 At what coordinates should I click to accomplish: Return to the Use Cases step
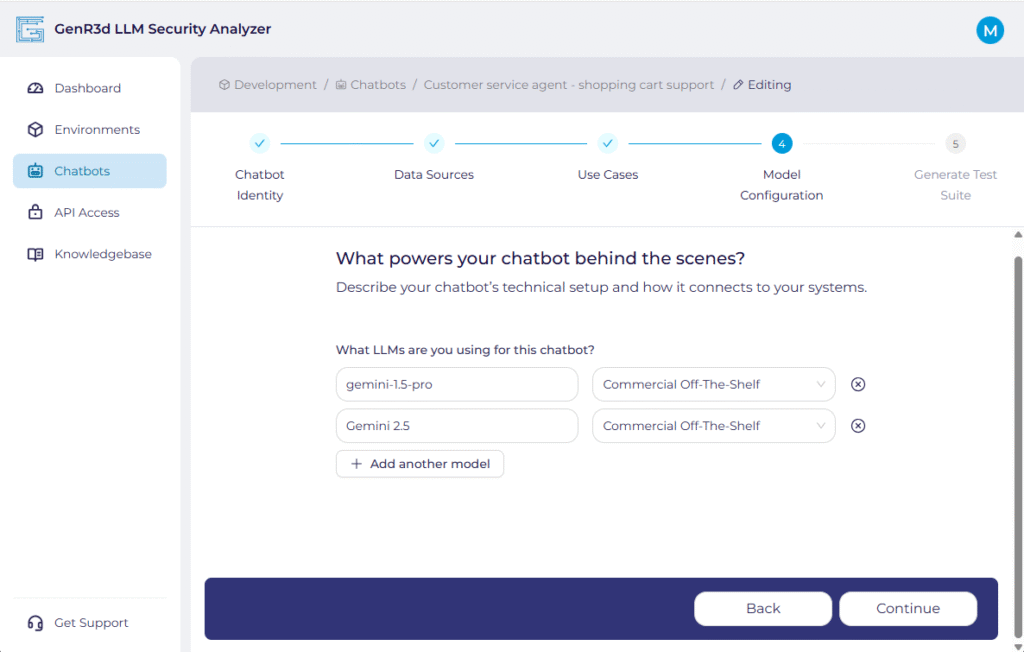pos(607,144)
